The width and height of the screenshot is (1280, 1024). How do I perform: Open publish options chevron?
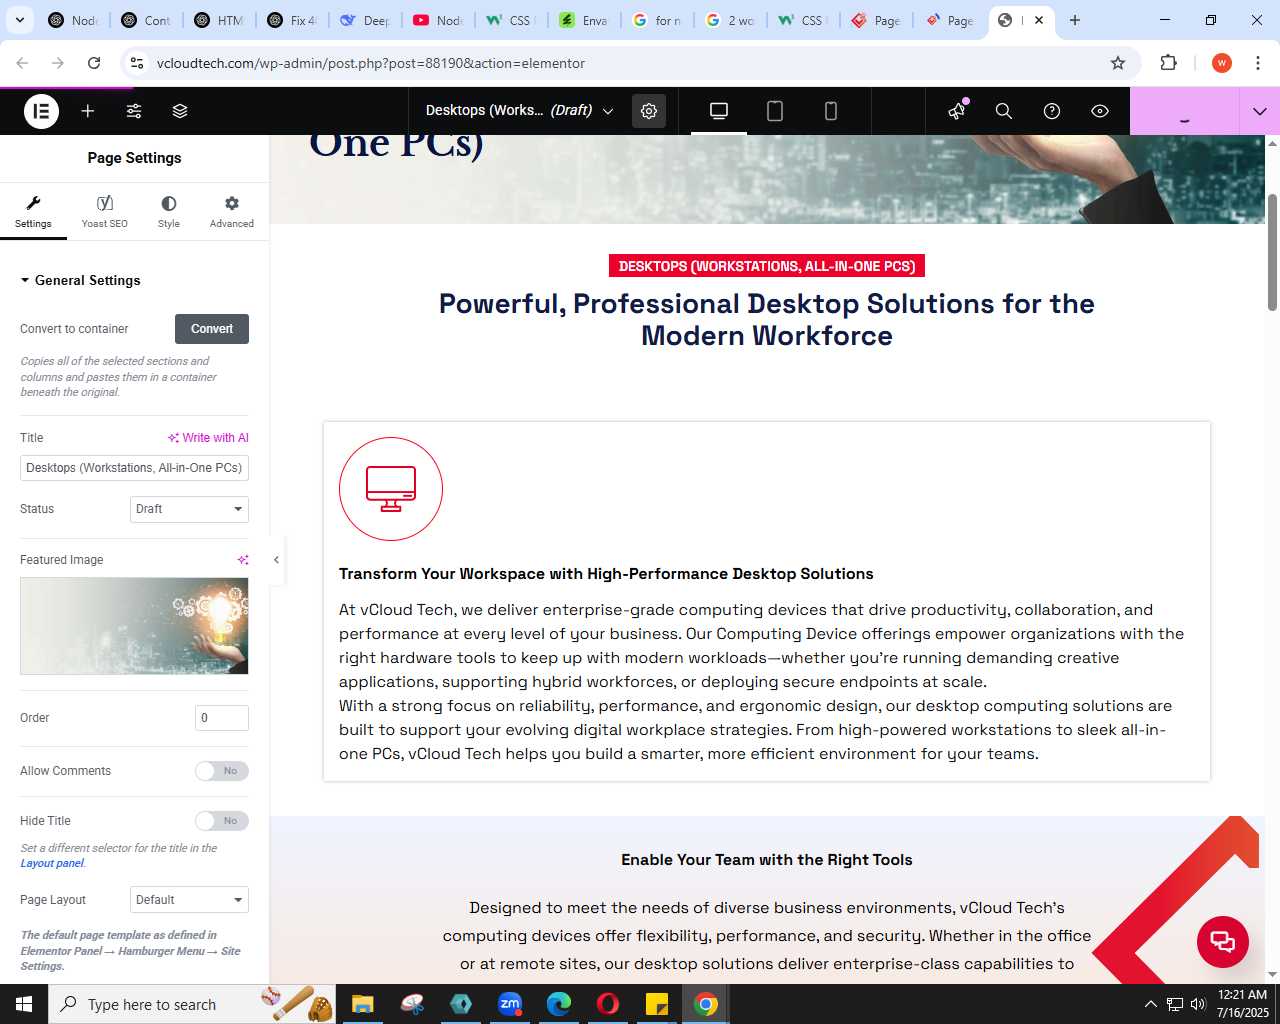click(x=1260, y=111)
